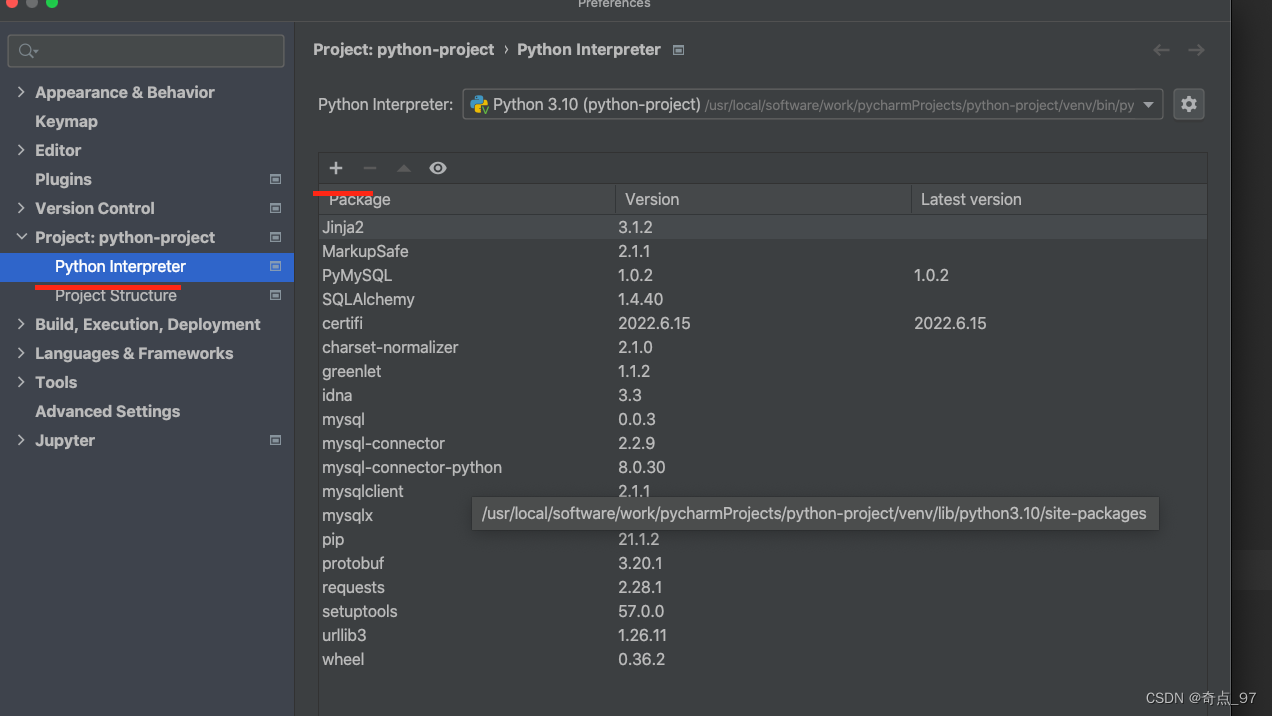Collapse Project: python-project section
Screen dimensions: 1272x716
coord(21,237)
